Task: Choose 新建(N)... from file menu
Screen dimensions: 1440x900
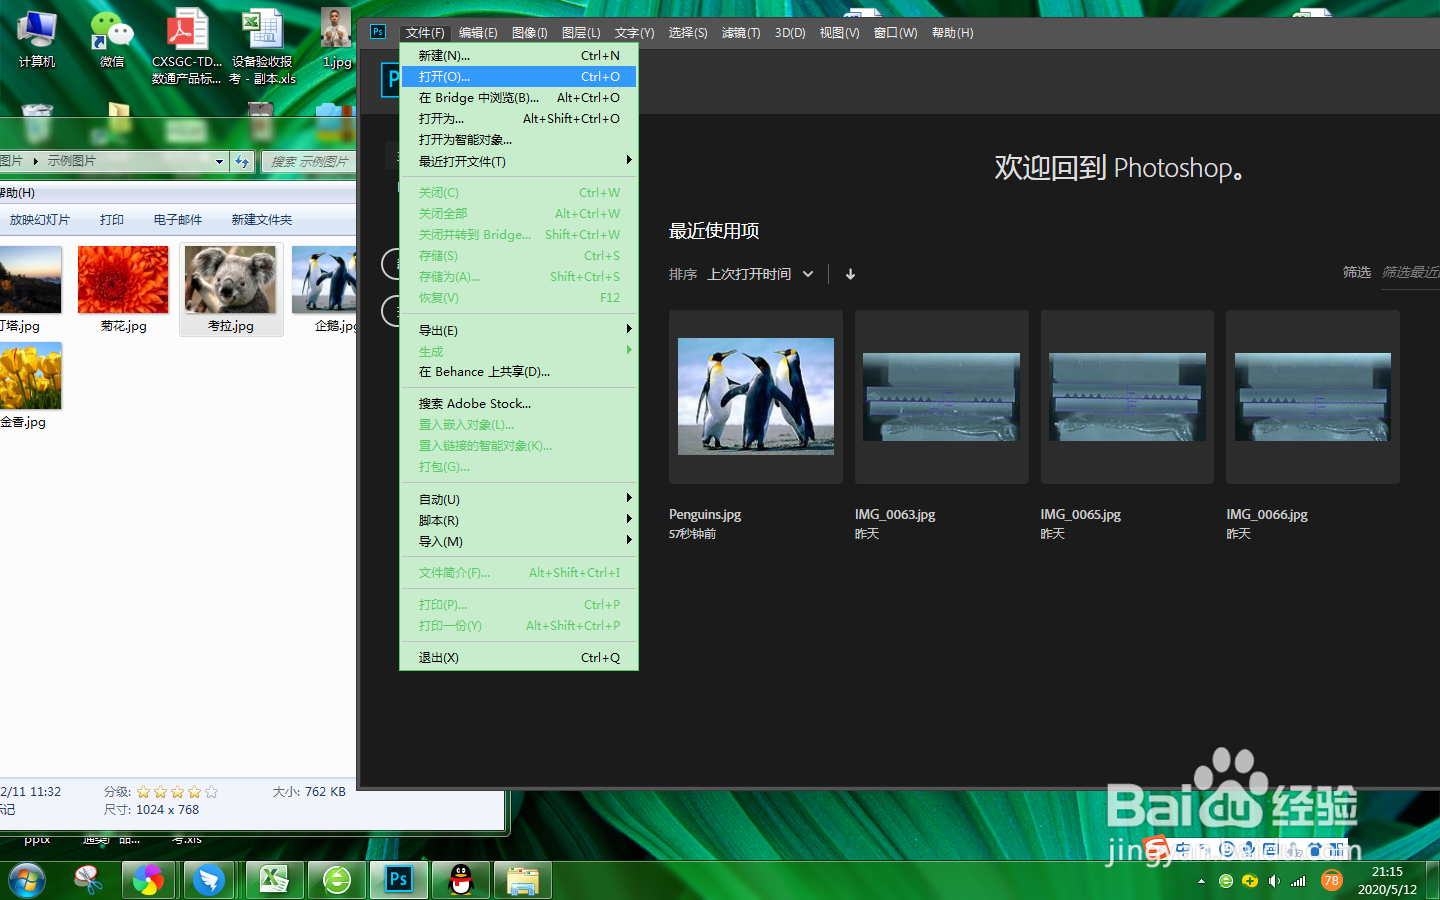Action: tap(518, 55)
